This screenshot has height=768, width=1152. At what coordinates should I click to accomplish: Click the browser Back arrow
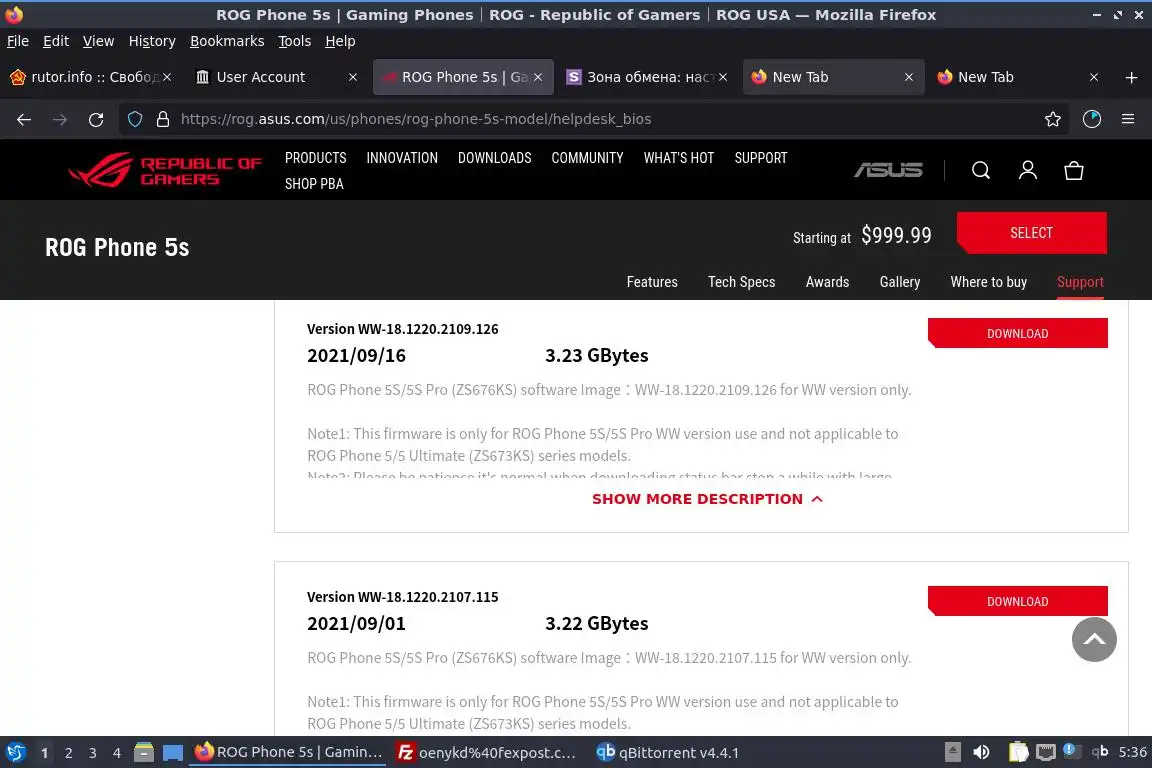pos(24,119)
